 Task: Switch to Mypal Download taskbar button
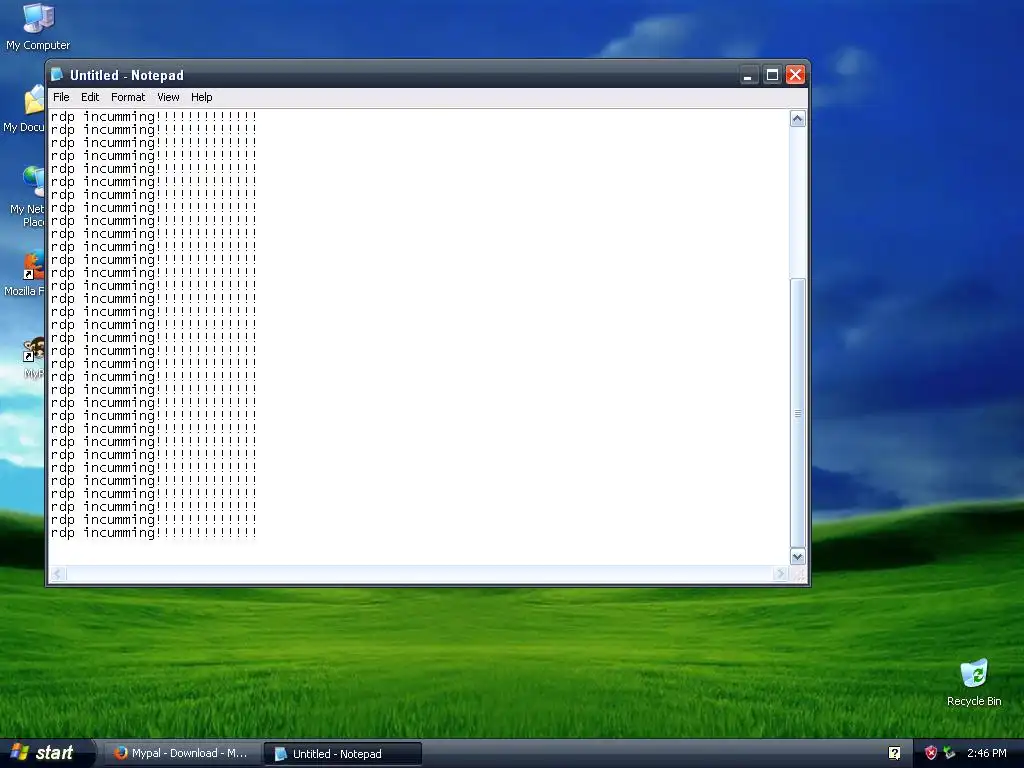pos(182,754)
